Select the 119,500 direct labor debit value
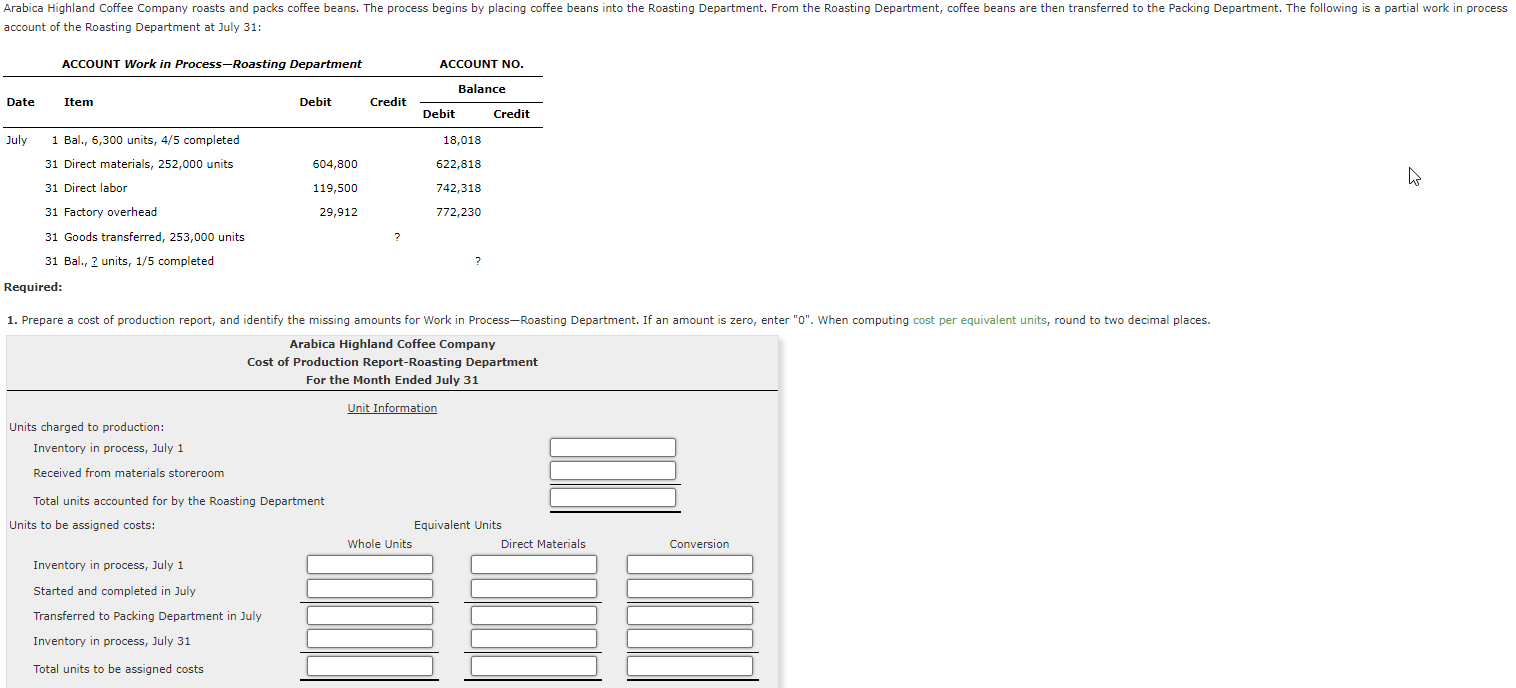1516x688 pixels. tap(335, 188)
